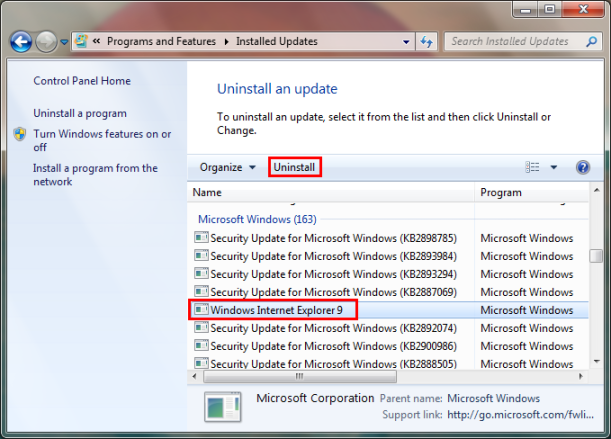611x439 pixels.
Task: Click the change view icon
Action: point(532,167)
